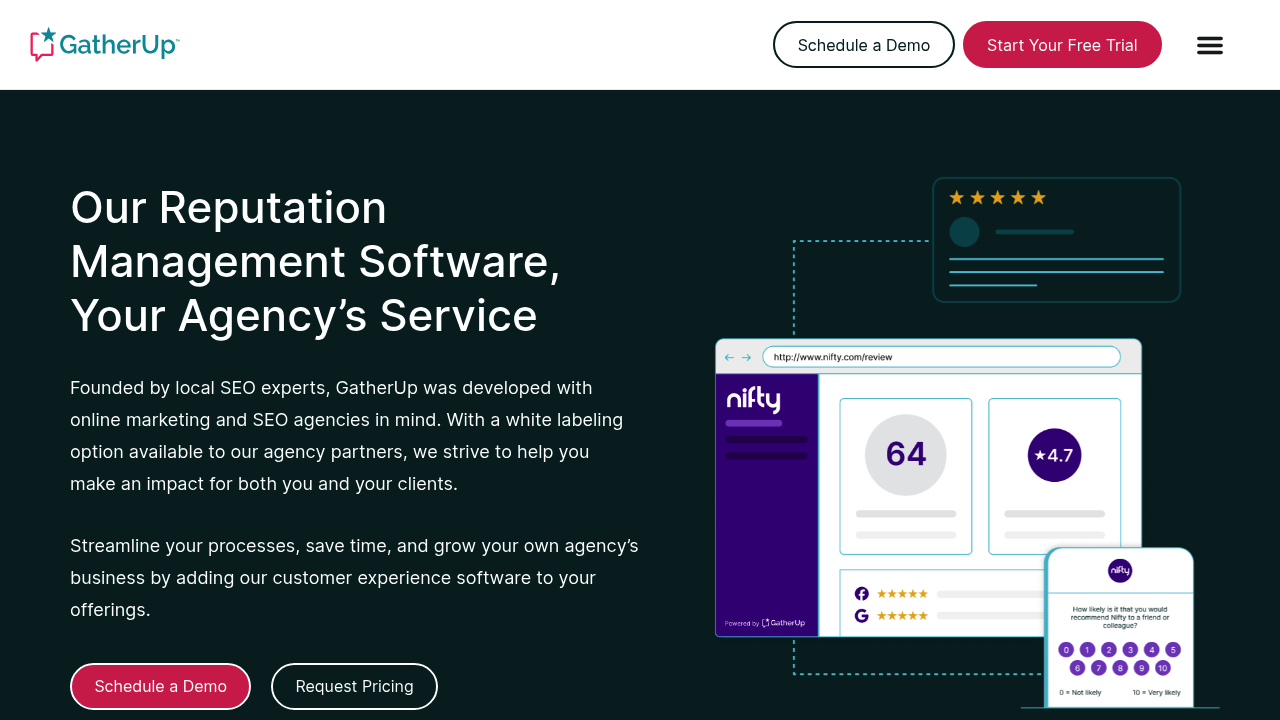Click the nifty.com/review address bar
The height and width of the screenshot is (720, 1280).
(940, 357)
